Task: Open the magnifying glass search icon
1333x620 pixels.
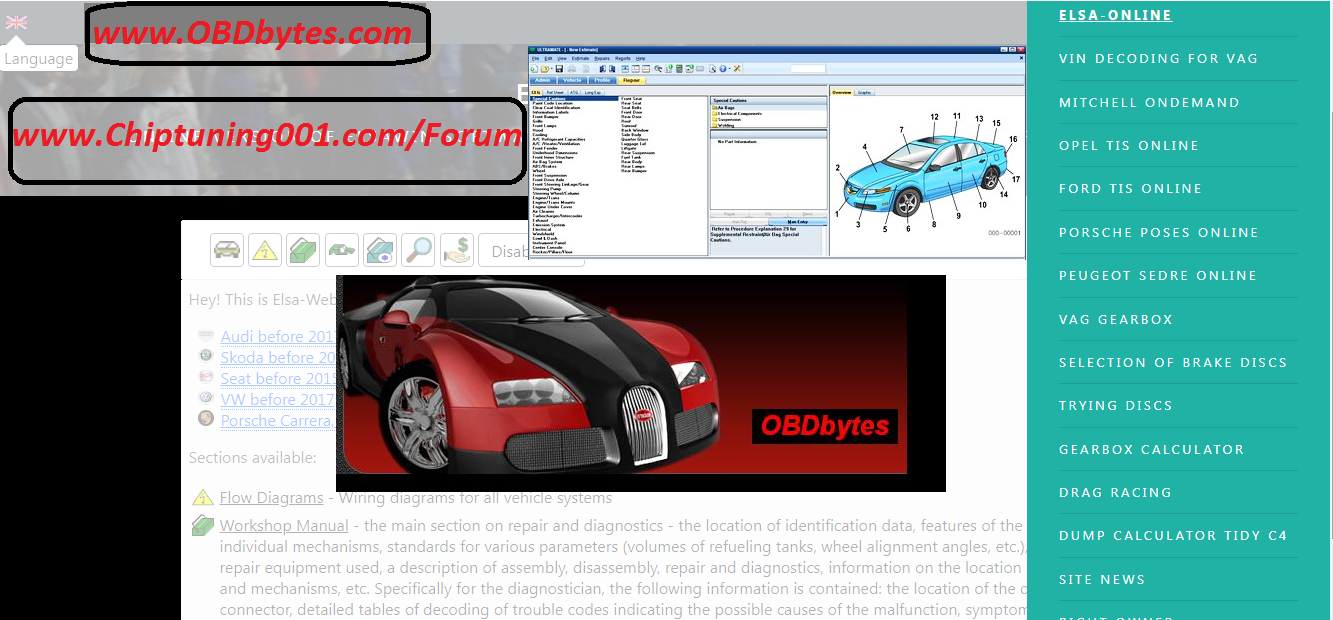Action: coord(418,250)
